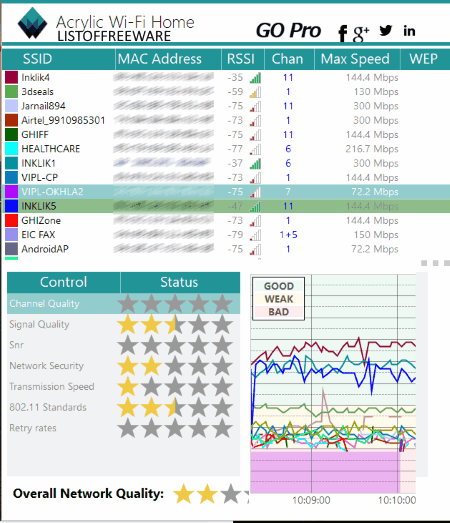Click the Airtel_9910985301 brown color swatch
Viewport: 450px width, 523px height.
[x=11, y=120]
